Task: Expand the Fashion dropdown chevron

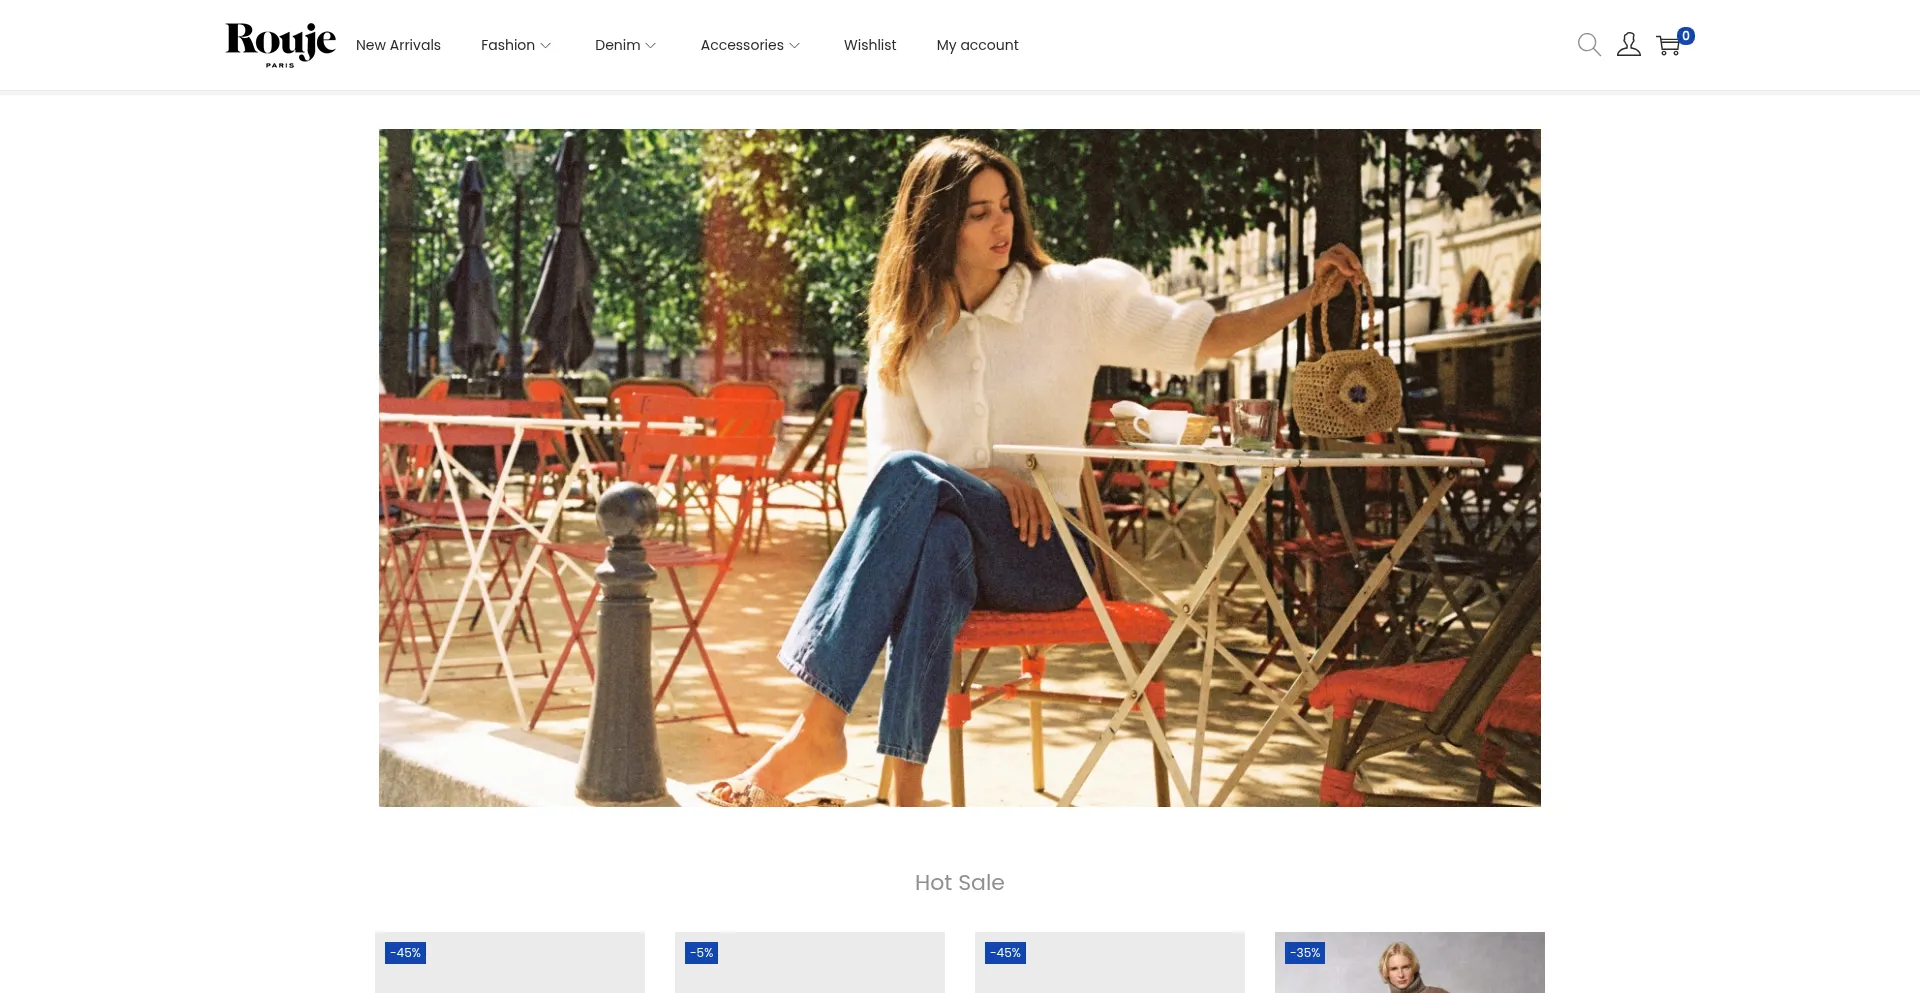Action: pos(546,46)
